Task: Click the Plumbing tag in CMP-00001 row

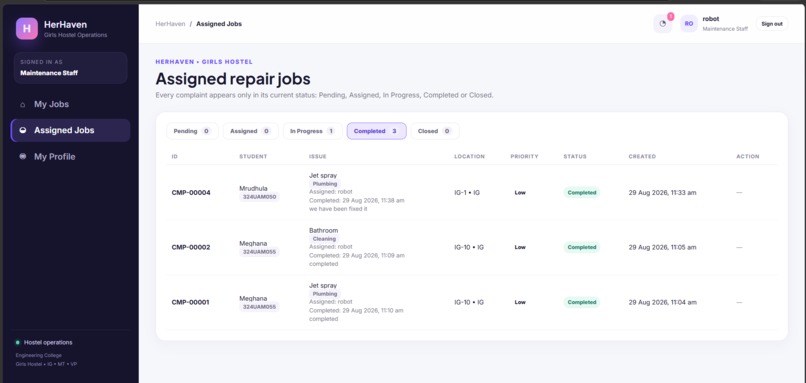Action: 325,294
